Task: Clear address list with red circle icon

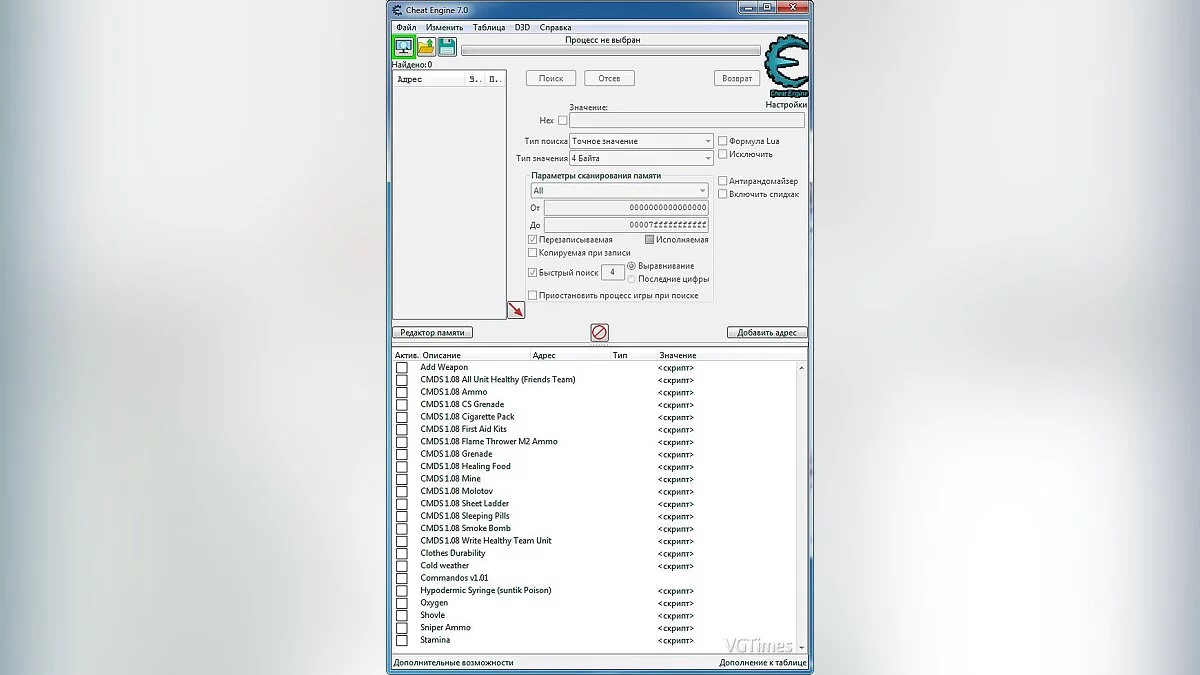Action: click(599, 332)
